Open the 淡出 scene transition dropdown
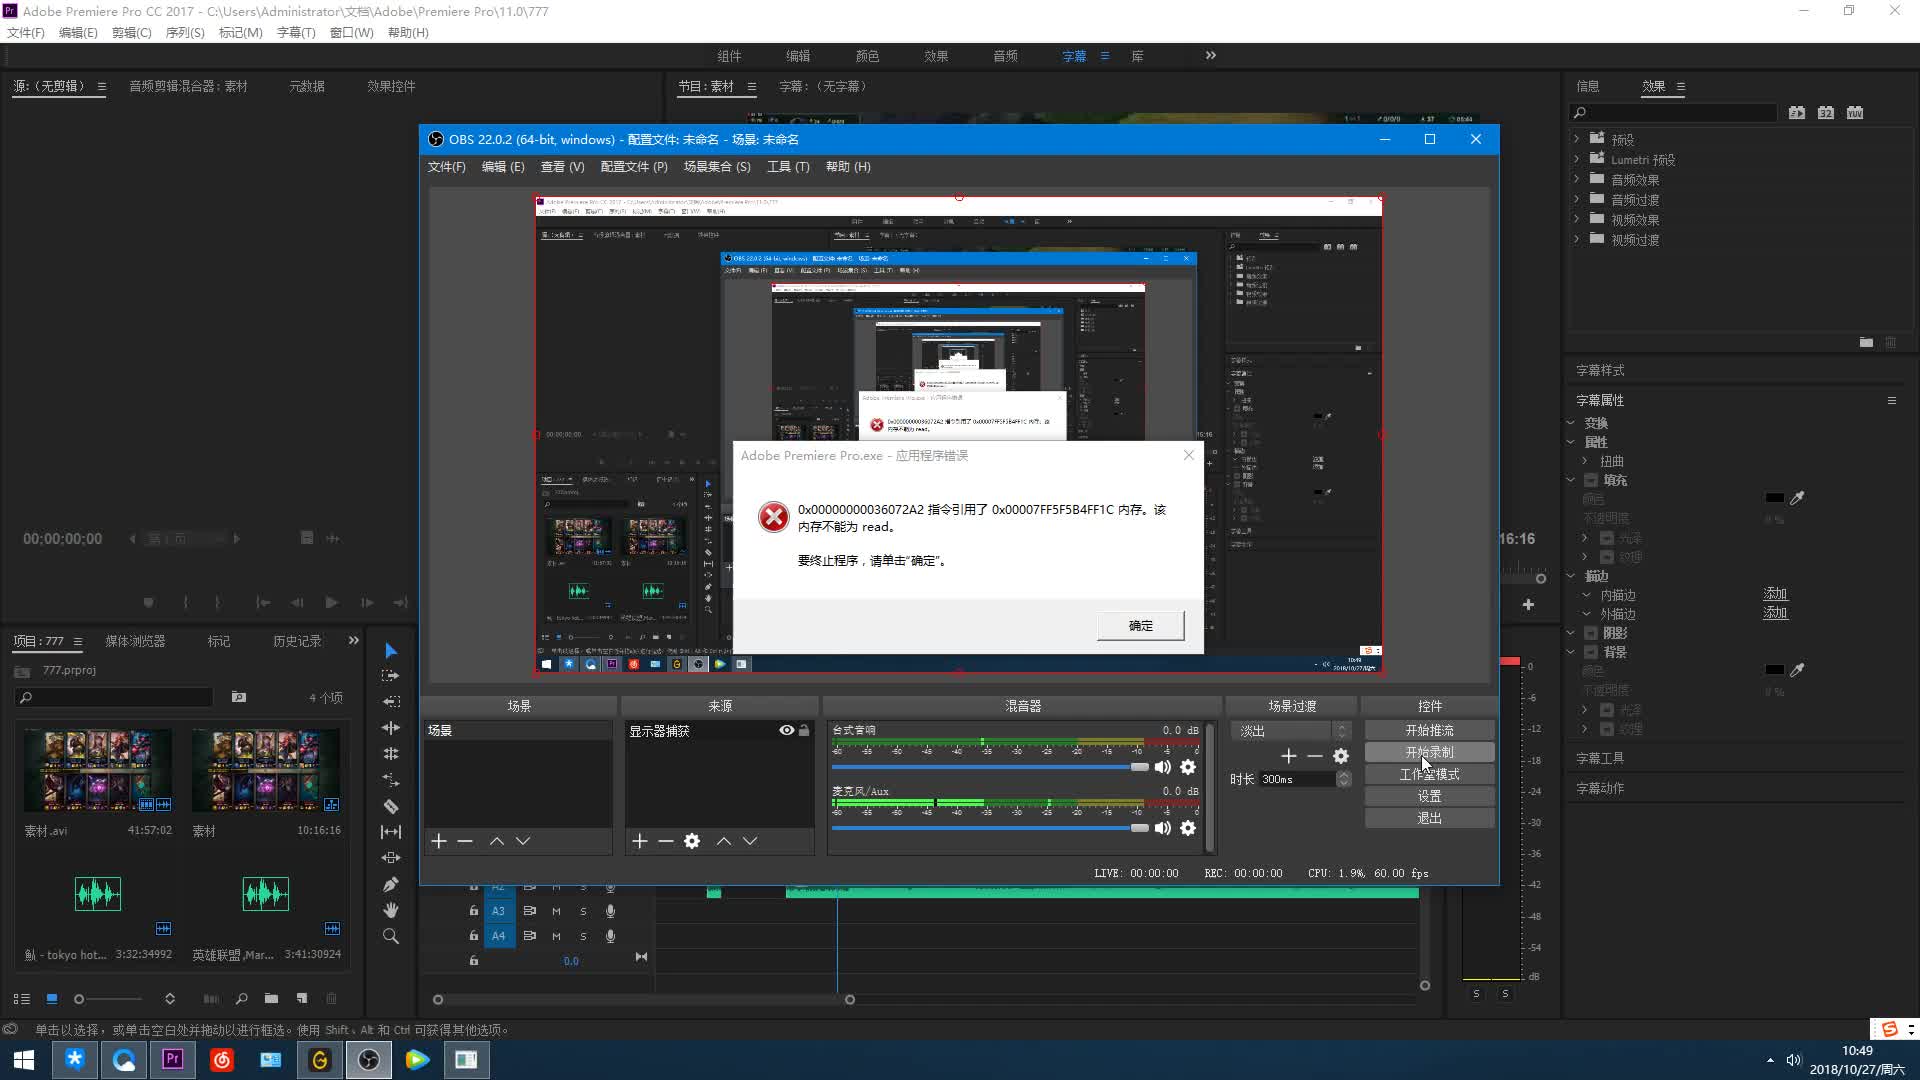The width and height of the screenshot is (1920, 1080). coord(1293,731)
